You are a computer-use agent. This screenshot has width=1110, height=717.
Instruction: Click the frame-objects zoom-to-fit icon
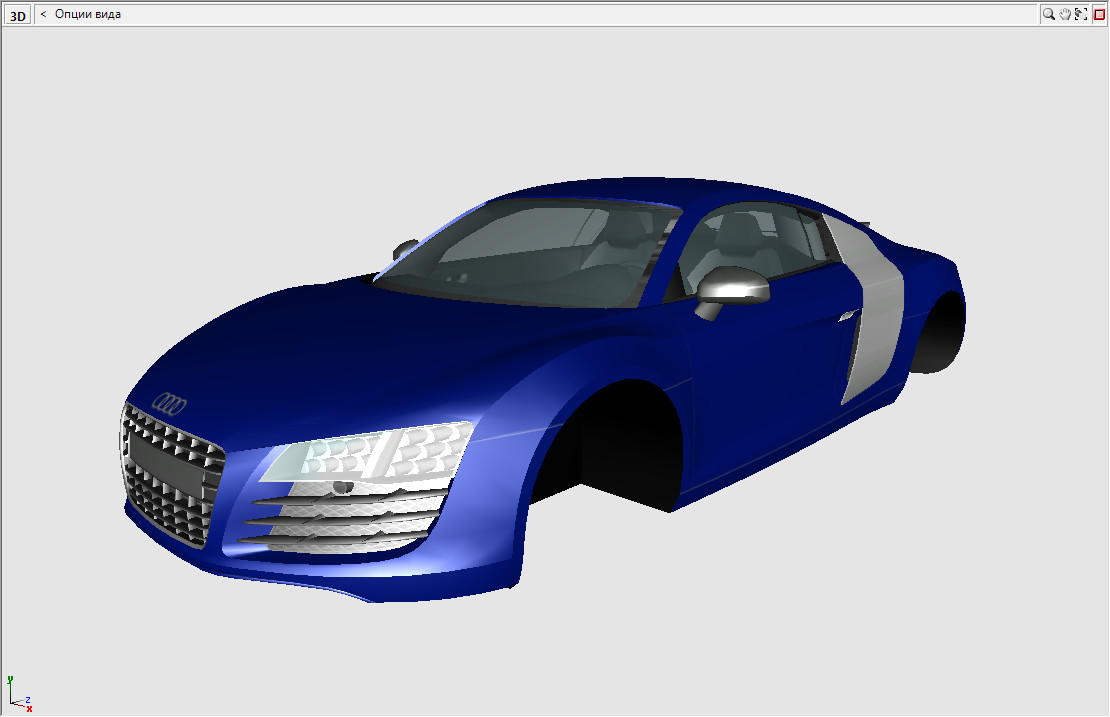(1081, 14)
